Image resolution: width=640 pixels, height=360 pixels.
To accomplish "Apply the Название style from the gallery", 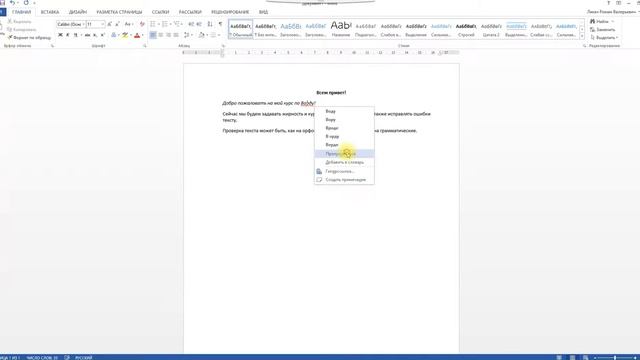I will [341, 29].
